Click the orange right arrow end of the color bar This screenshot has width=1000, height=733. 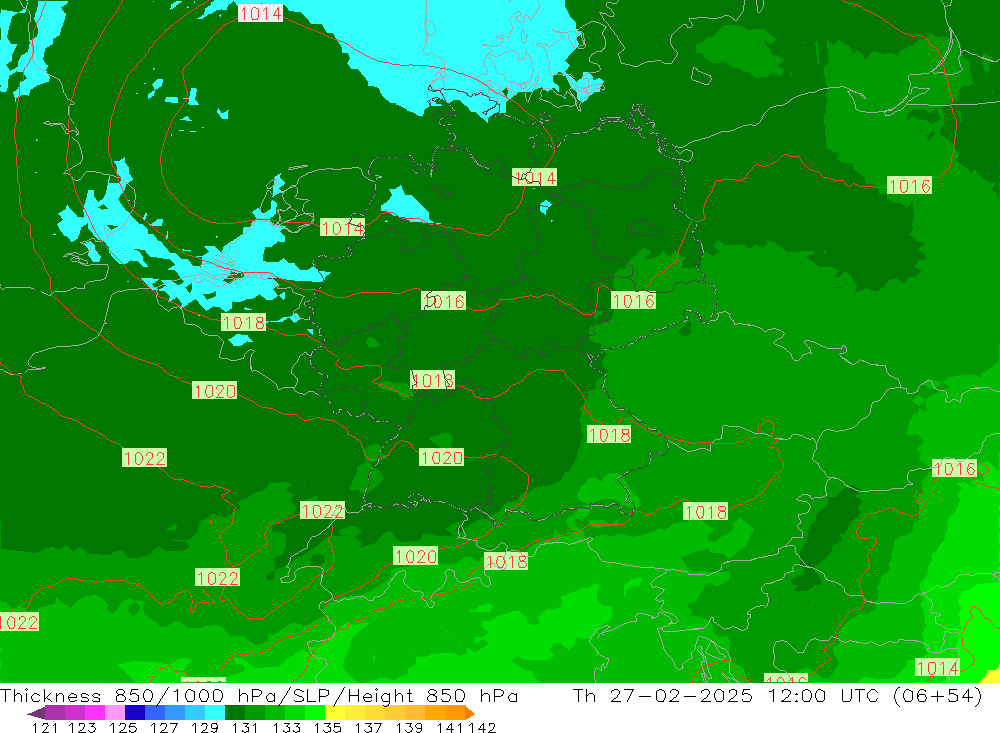click(x=470, y=713)
